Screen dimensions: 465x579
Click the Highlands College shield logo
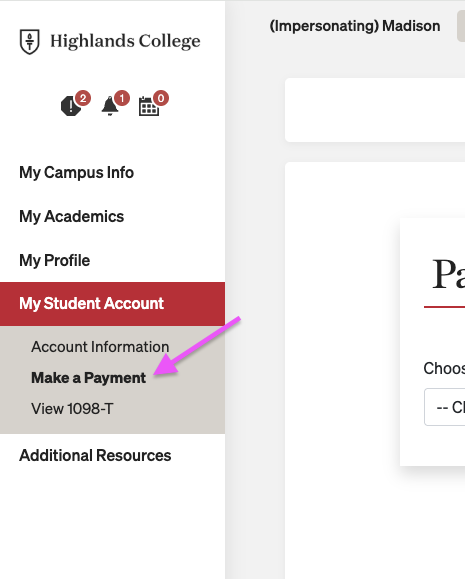[30, 41]
